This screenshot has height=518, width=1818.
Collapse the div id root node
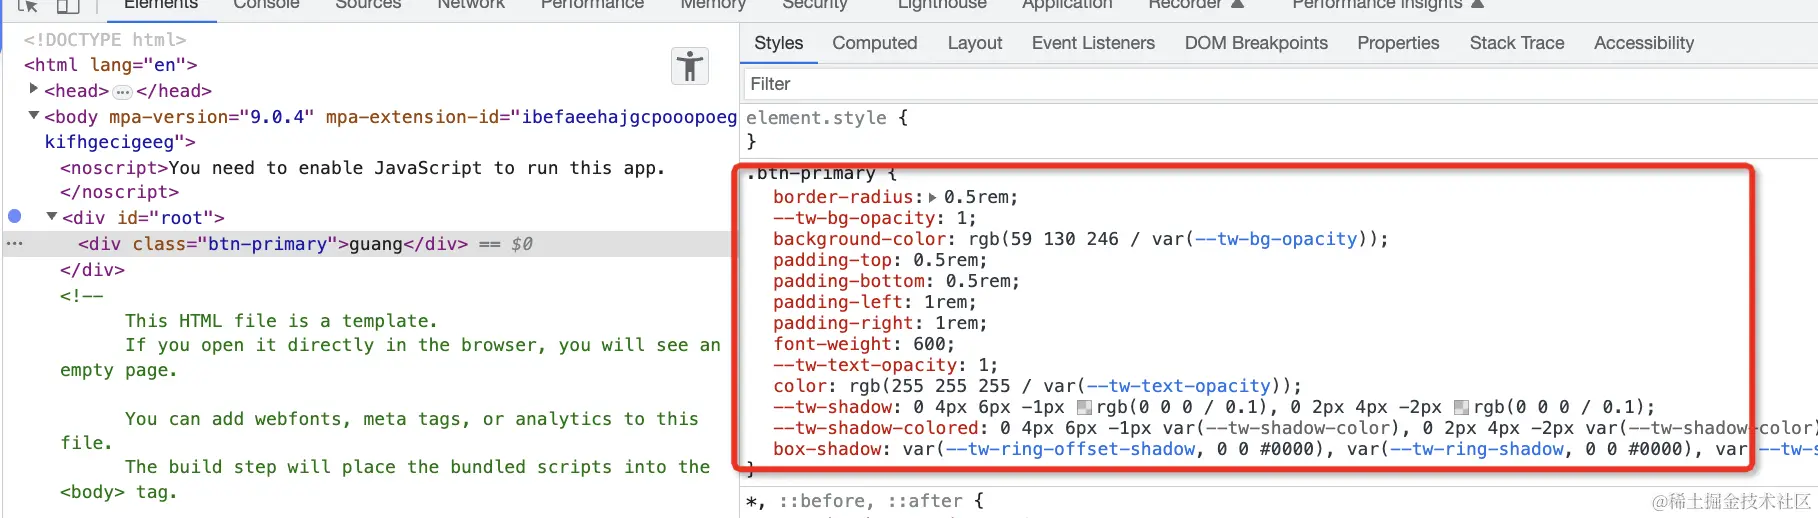point(52,216)
